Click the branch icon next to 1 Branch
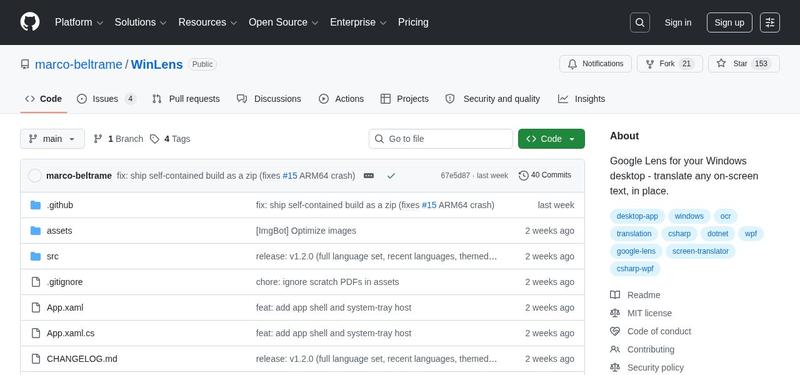The width and height of the screenshot is (800, 375). coord(98,139)
